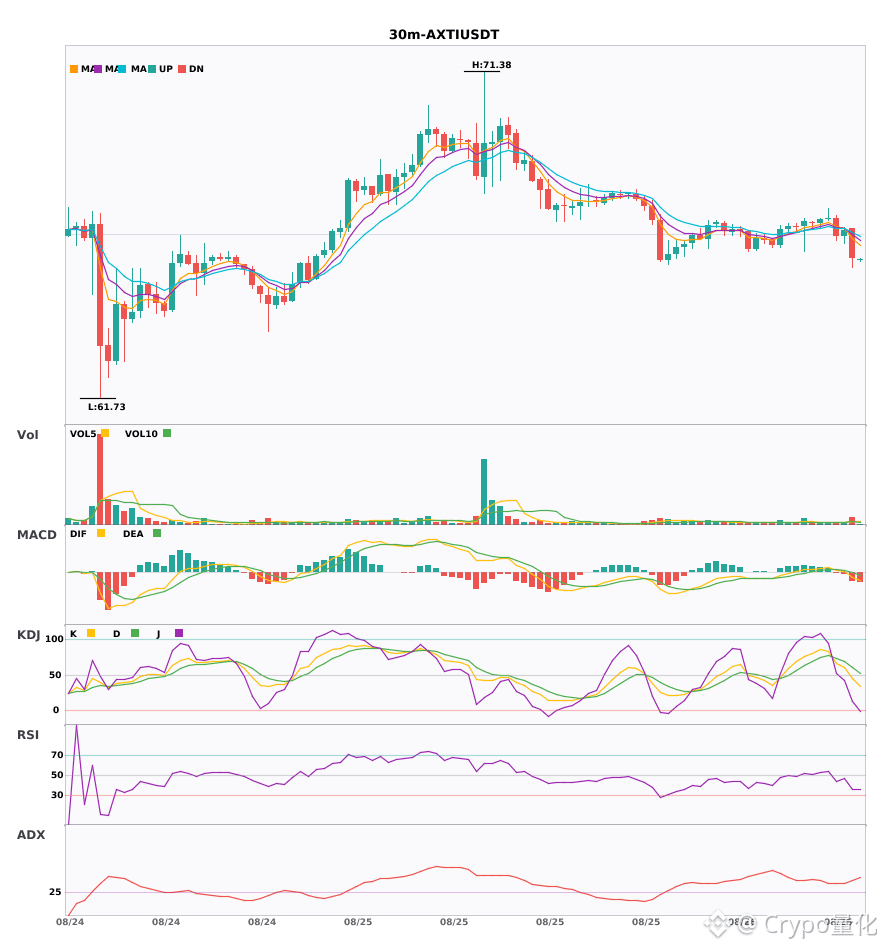Viewport: 885px width, 950px height.
Task: Click the Vol panel label
Action: tap(27, 435)
